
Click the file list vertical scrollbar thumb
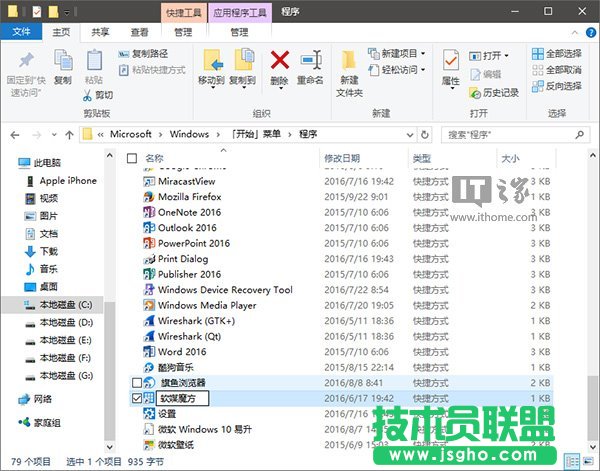[x=592, y=407]
